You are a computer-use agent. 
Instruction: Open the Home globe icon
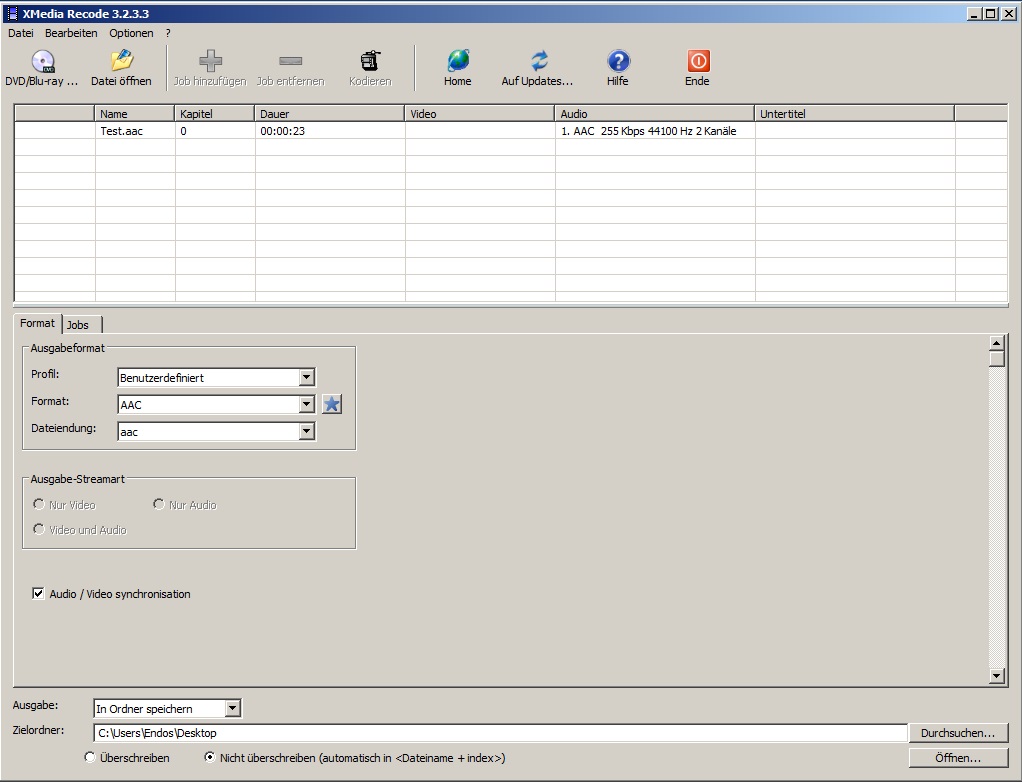click(x=458, y=61)
